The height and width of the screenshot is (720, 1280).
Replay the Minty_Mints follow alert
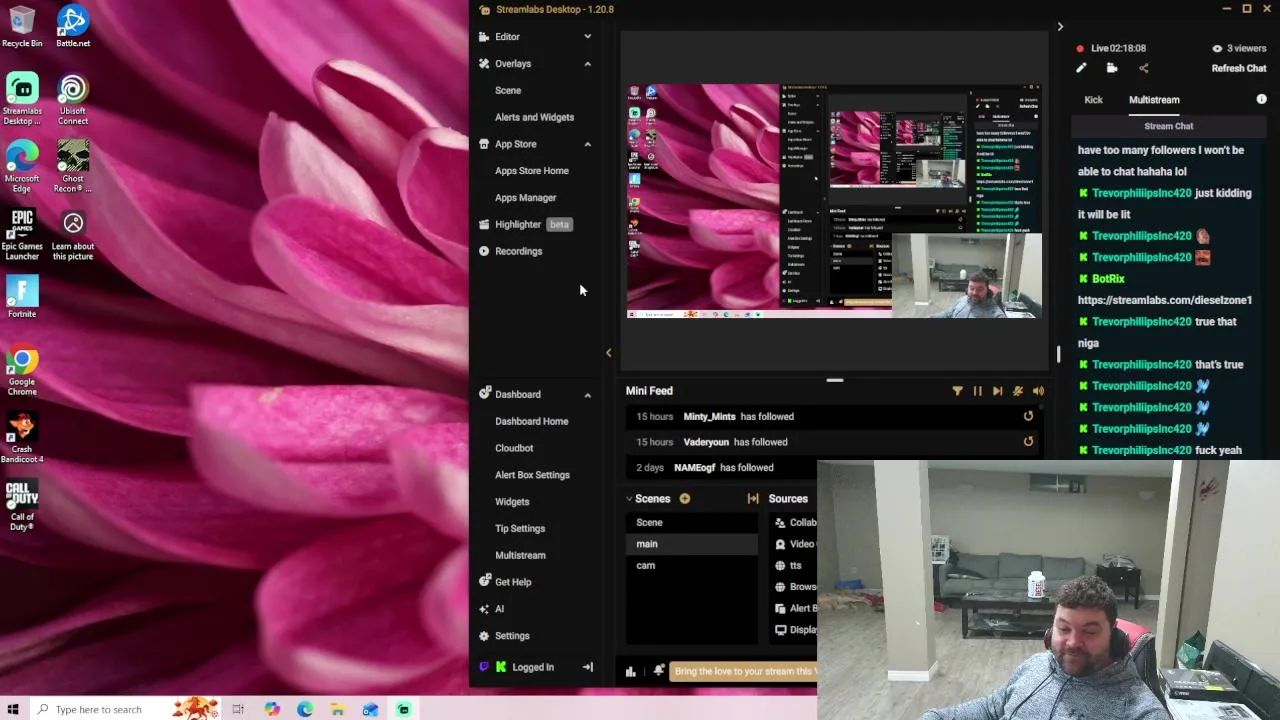1028,416
